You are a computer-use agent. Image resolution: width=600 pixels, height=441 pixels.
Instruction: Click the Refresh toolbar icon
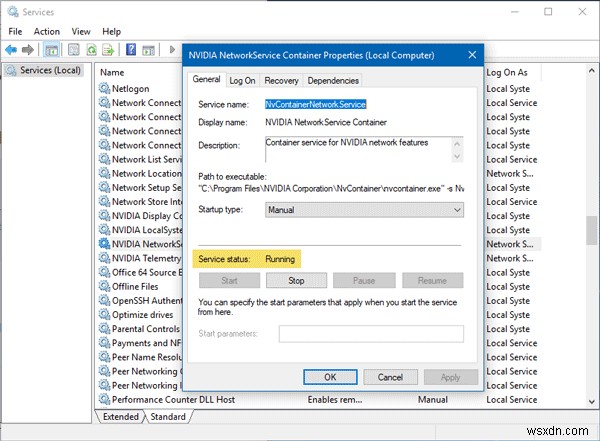click(91, 50)
